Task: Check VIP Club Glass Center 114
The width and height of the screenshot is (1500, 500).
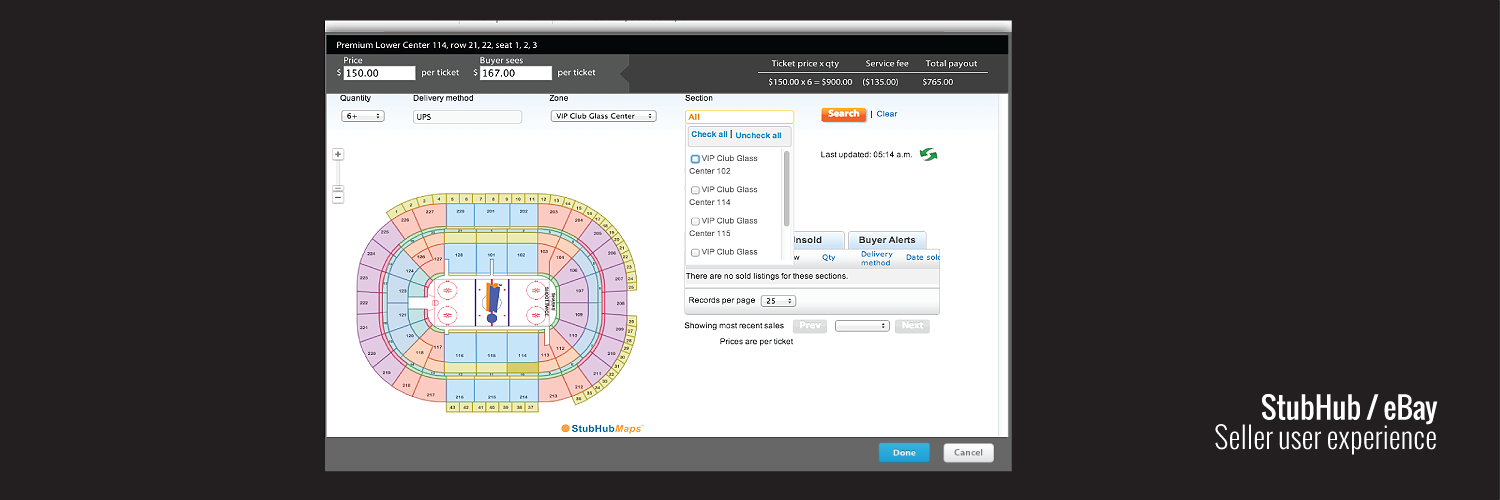Action: coord(695,190)
